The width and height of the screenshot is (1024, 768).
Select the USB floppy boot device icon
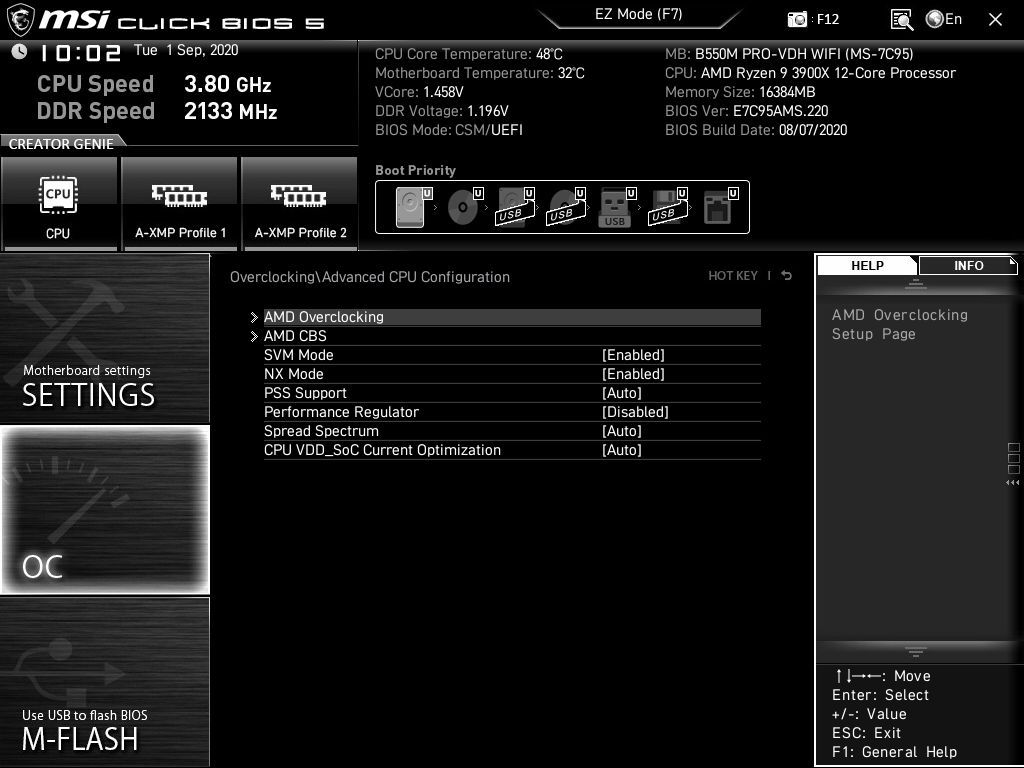coord(668,207)
